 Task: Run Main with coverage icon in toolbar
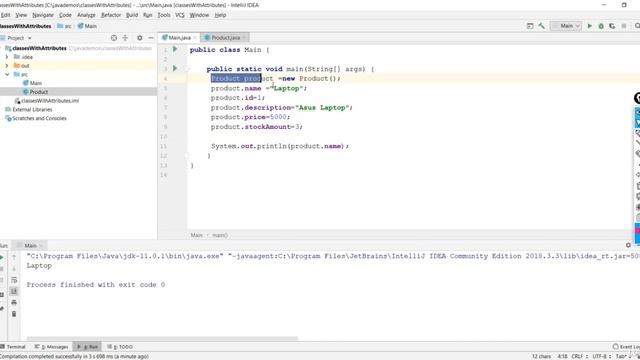pos(612,26)
